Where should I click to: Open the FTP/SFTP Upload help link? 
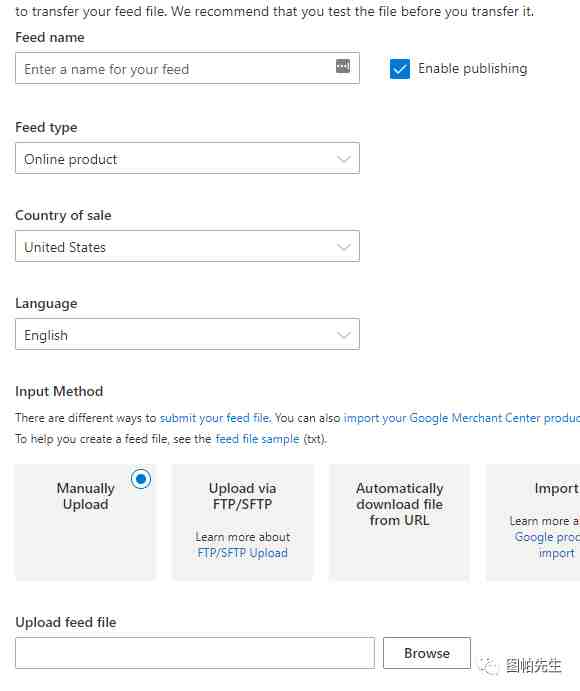pyautogui.click(x=242, y=553)
